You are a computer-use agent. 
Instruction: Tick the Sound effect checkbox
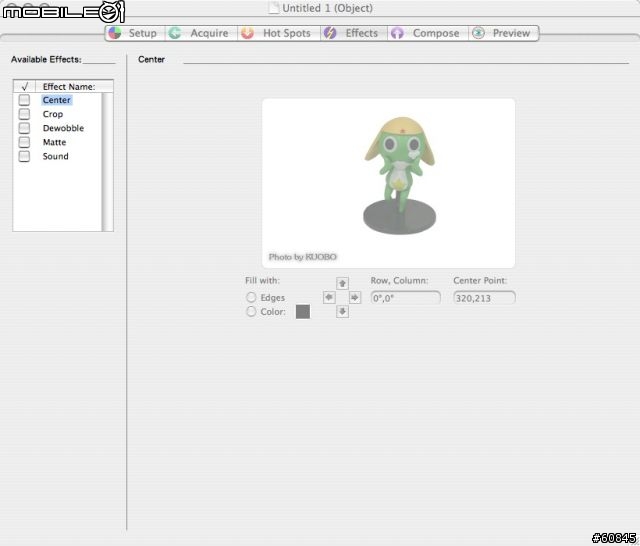tap(24, 156)
